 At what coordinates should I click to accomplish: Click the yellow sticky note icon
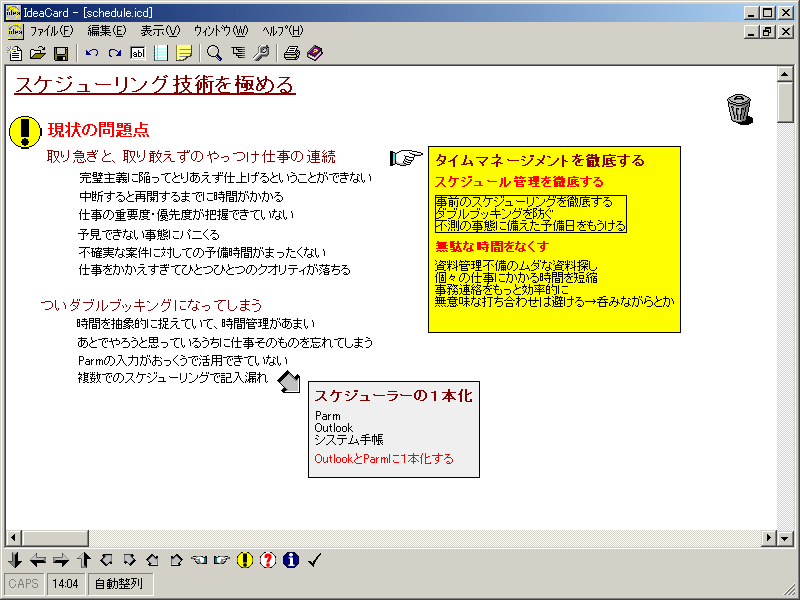click(x=184, y=53)
